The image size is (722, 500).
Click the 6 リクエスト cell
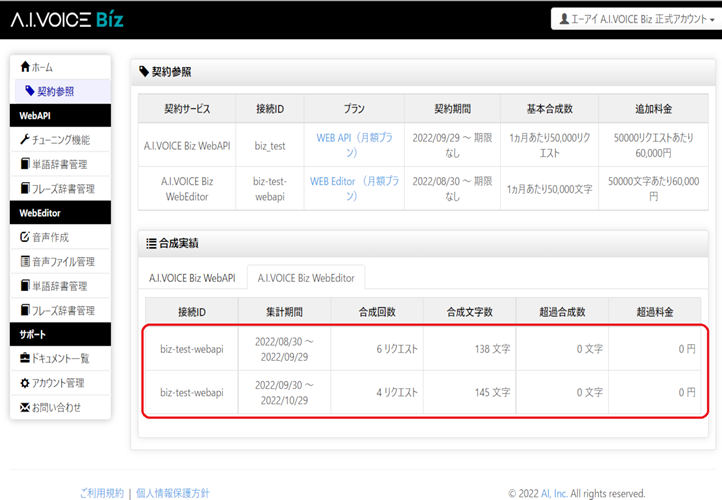click(x=377, y=349)
